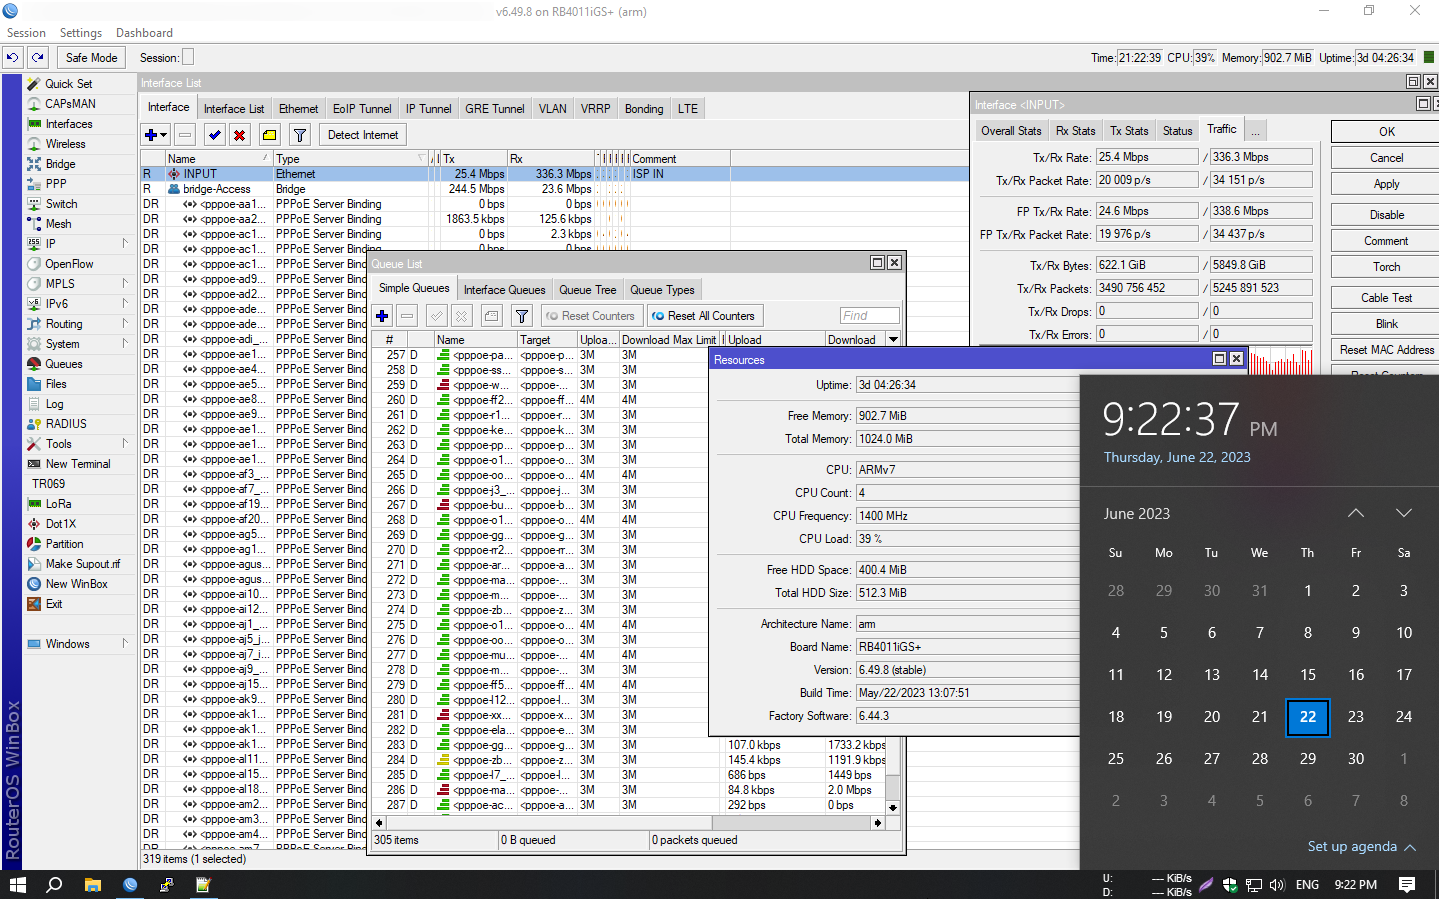Expand the System submenu in the sidebar
1439x899 pixels.
pos(125,344)
